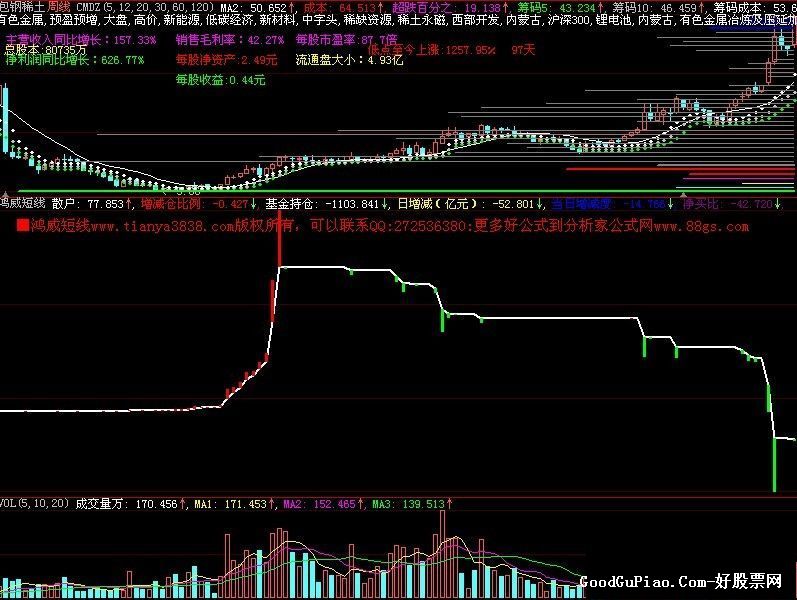Click the 筹码10: 46.459 value
Viewport: 797px width, 600px height.
658,8
